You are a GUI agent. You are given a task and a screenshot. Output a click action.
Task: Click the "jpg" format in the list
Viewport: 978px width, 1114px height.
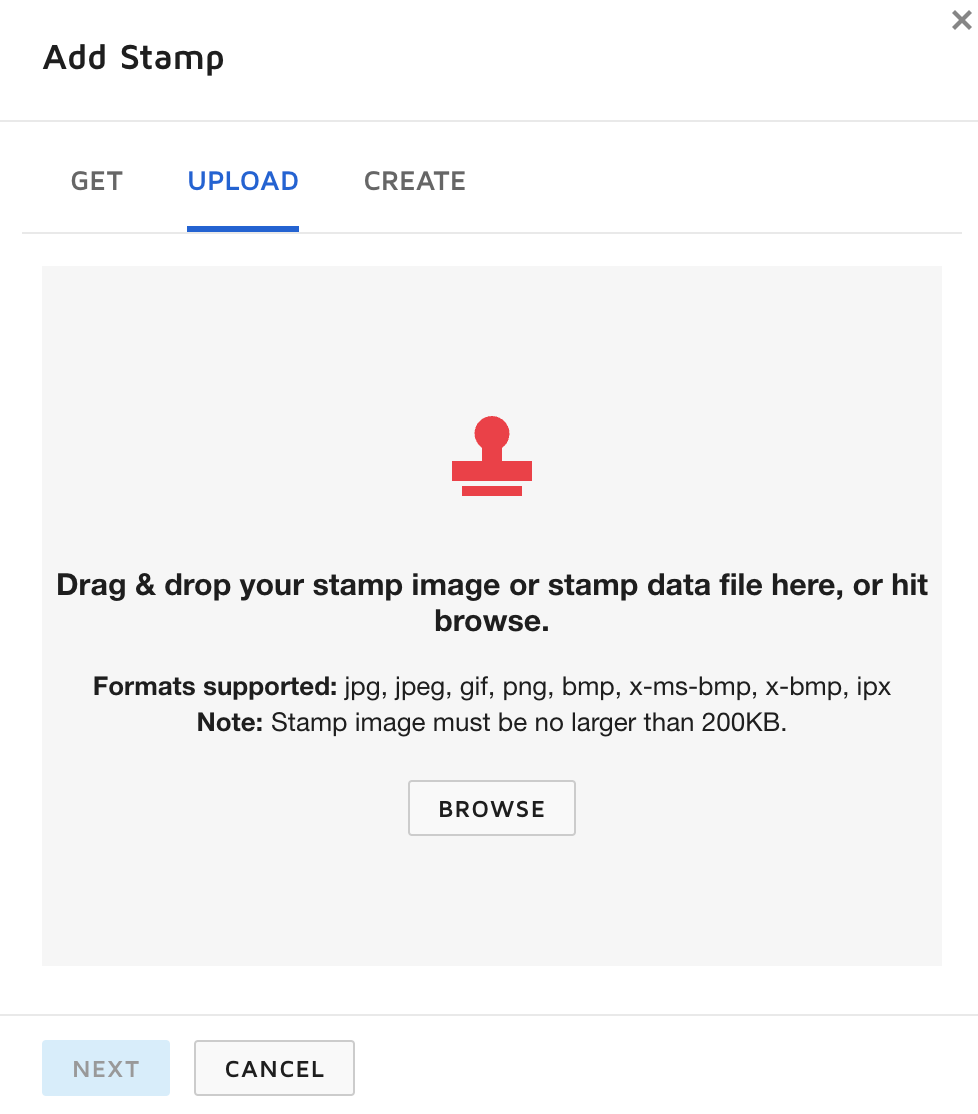click(x=363, y=687)
